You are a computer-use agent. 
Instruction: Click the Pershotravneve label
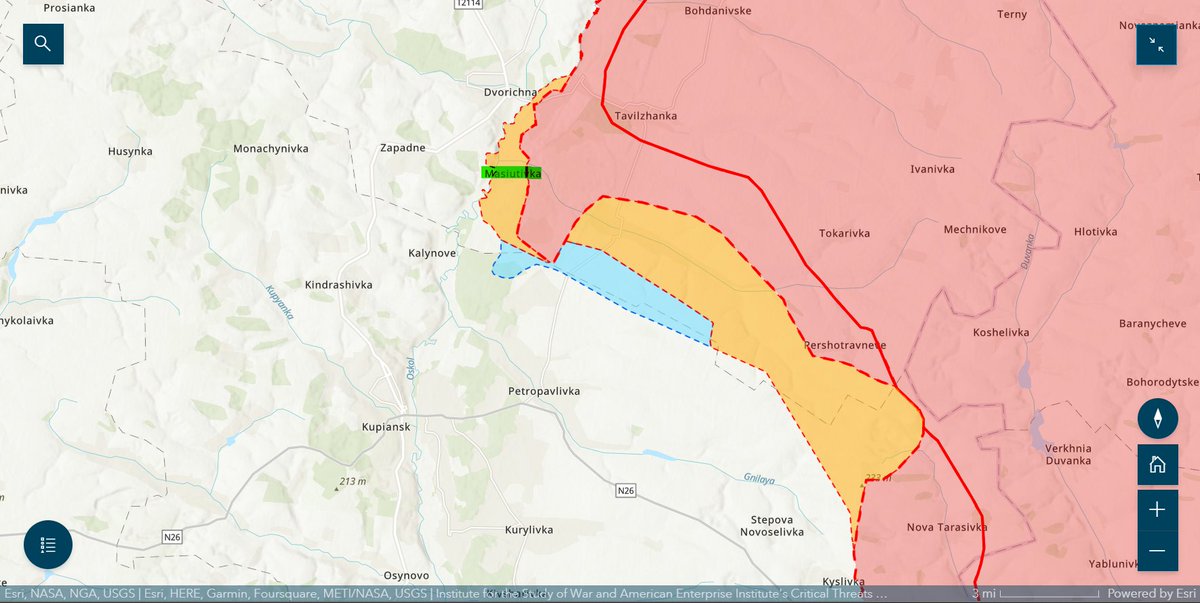pyautogui.click(x=845, y=346)
